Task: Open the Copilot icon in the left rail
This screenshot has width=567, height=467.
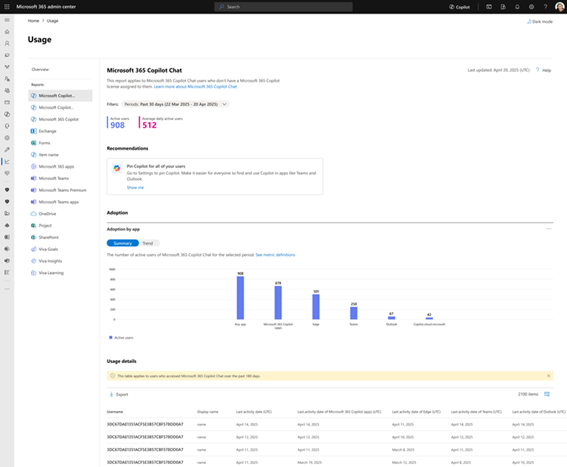Action: pos(7,114)
